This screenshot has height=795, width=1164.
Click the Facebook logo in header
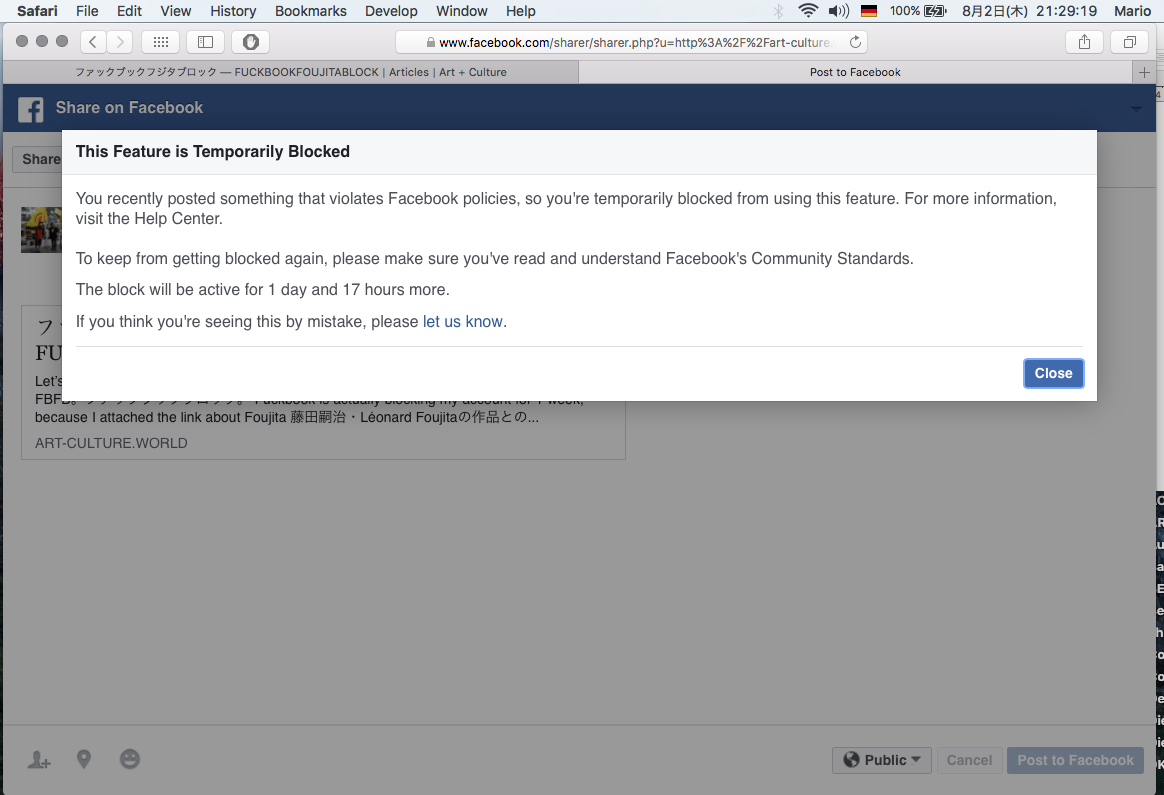click(x=30, y=109)
